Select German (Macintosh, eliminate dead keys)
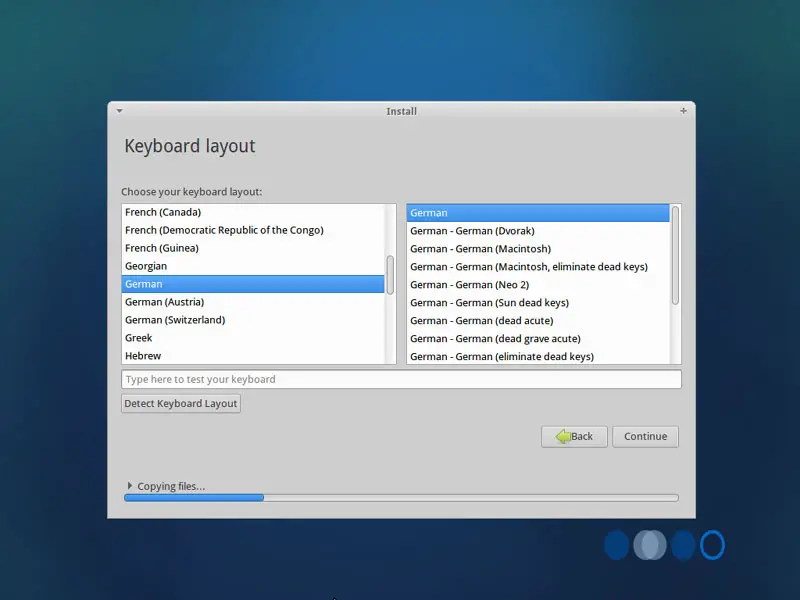 pyautogui.click(x=538, y=267)
